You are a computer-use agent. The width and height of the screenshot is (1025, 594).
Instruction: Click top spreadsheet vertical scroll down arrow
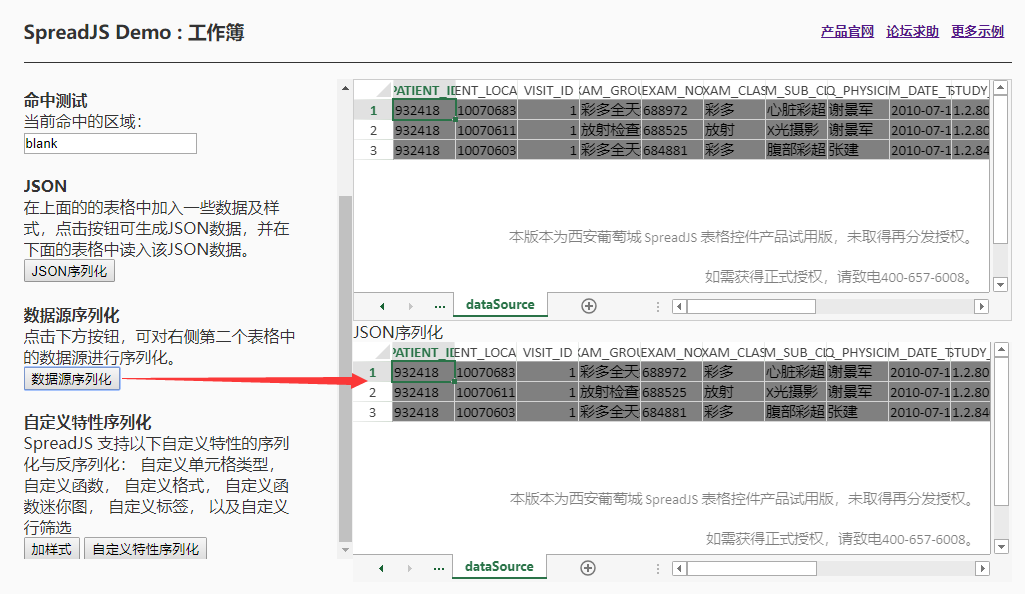click(x=1000, y=284)
